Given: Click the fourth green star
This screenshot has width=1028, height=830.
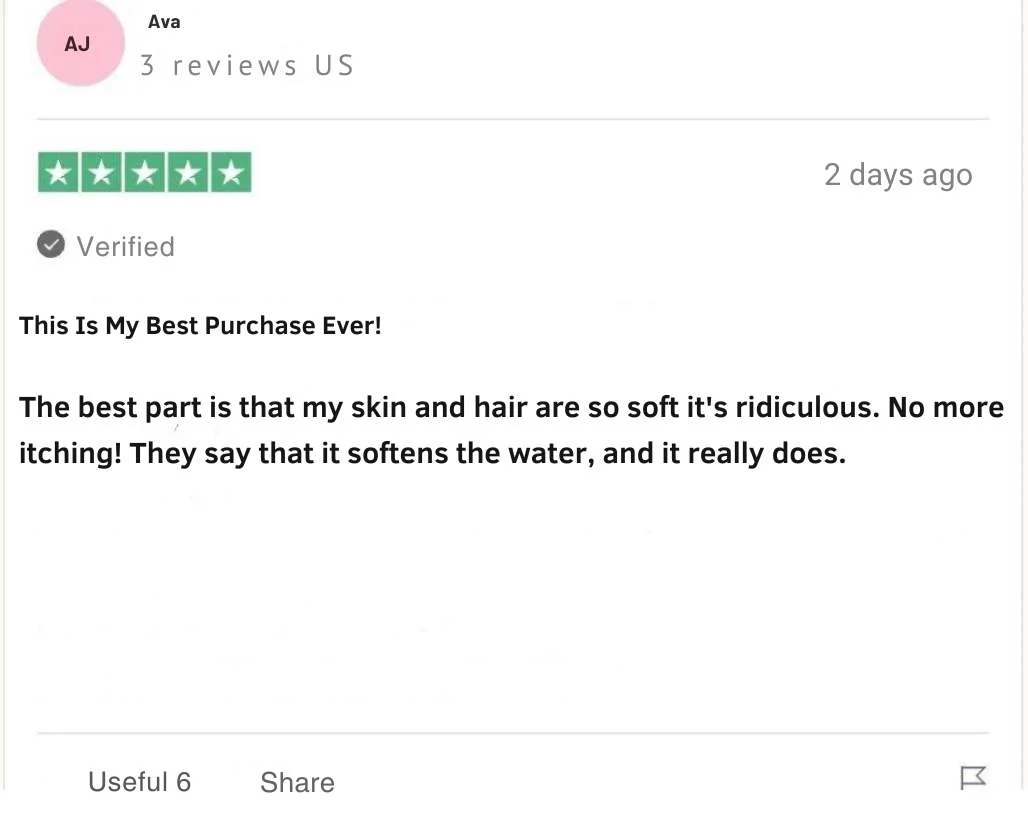Looking at the screenshot, I should (188, 172).
